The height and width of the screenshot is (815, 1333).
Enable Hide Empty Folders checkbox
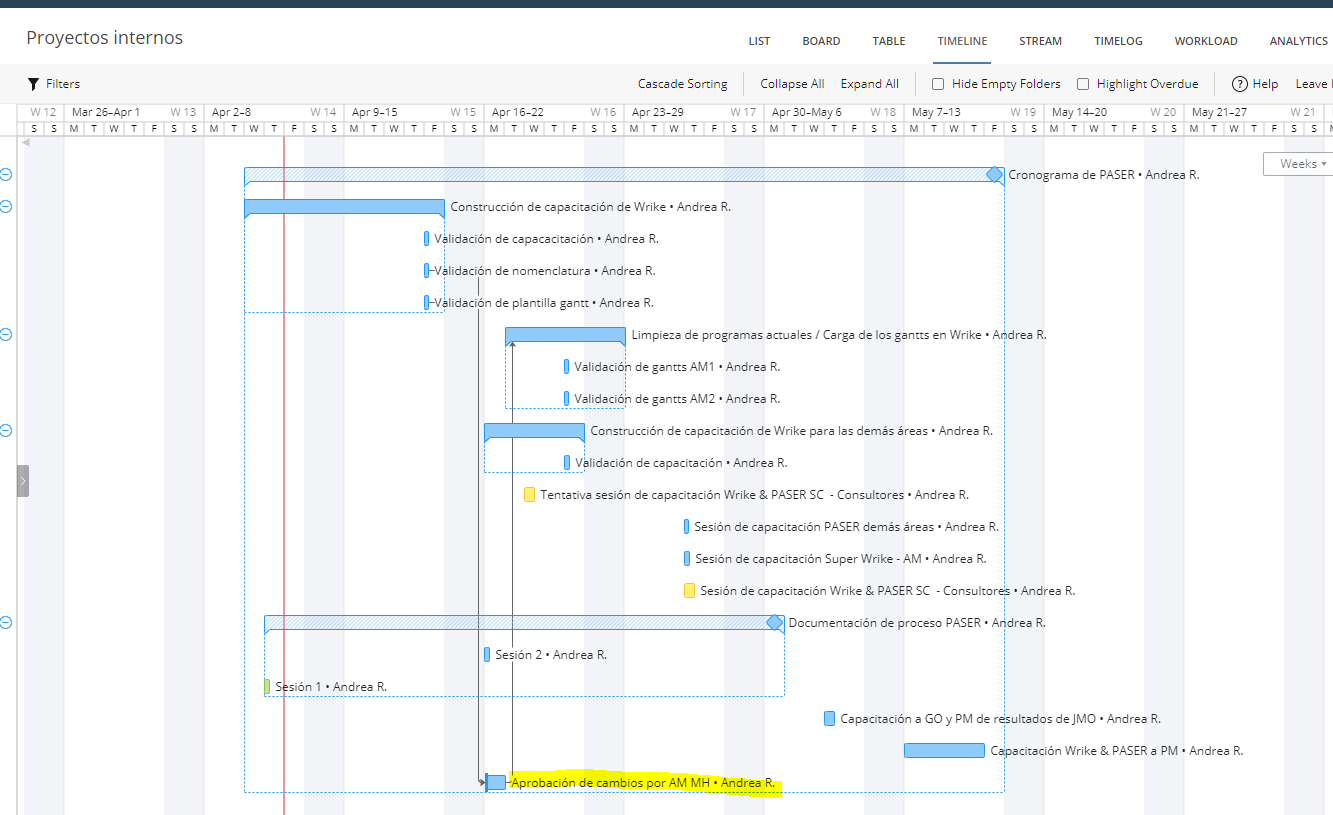point(938,84)
